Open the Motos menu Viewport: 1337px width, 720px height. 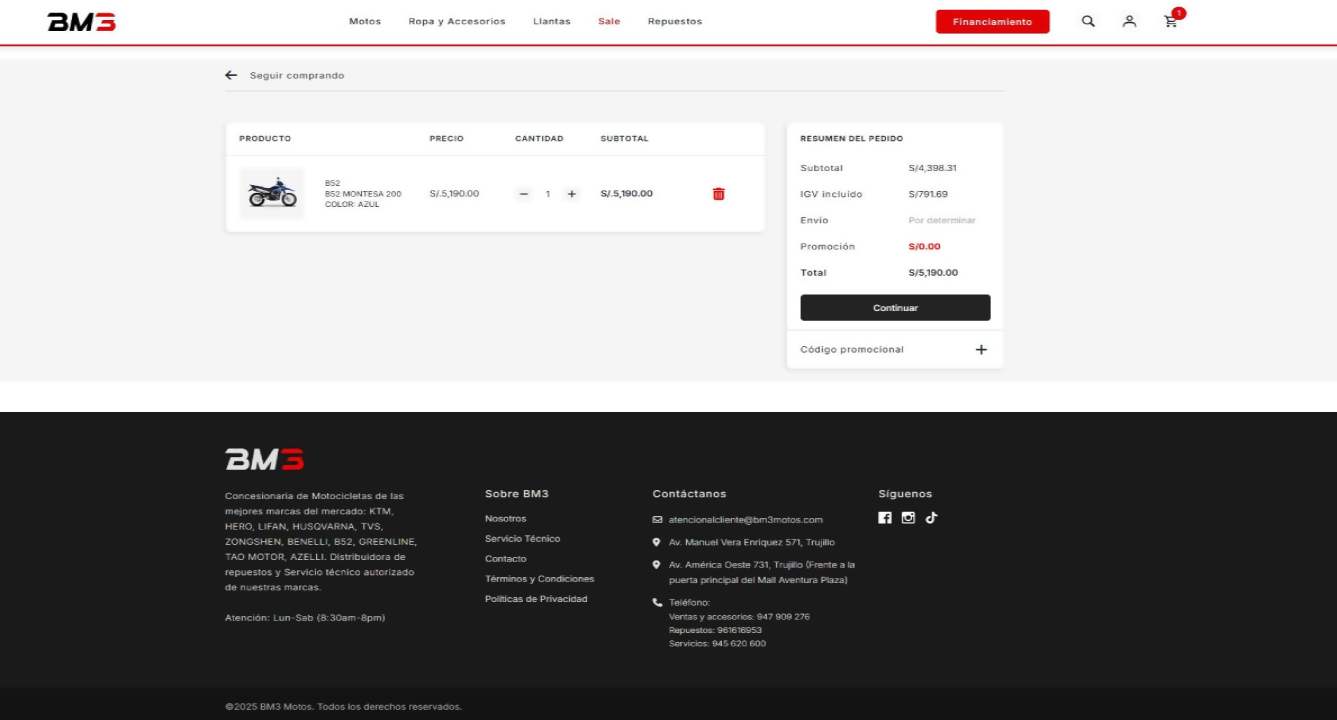click(x=365, y=21)
